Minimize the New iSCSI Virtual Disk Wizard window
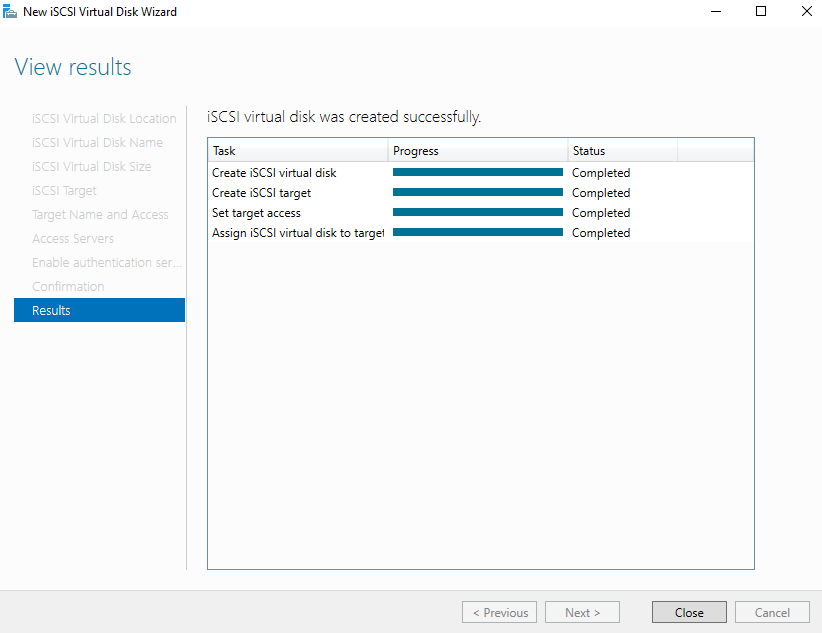This screenshot has width=822, height=633. 716,12
